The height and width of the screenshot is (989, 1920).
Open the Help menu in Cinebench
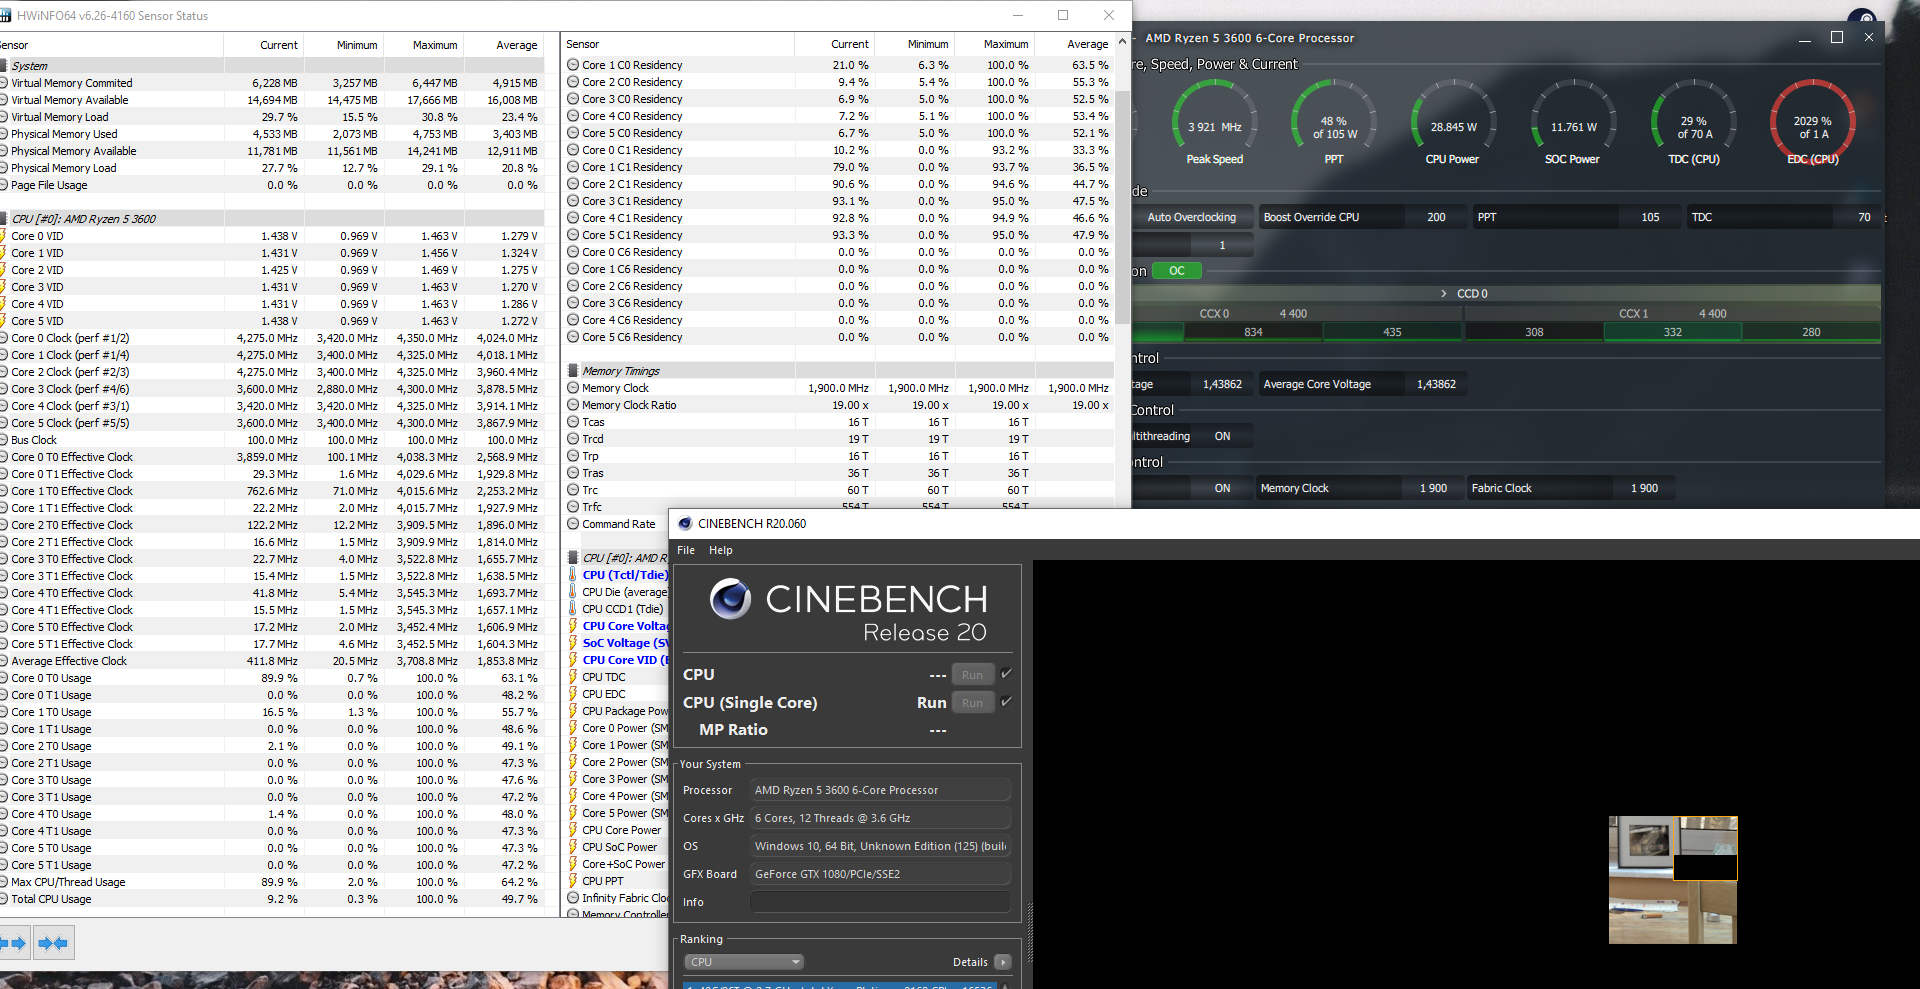pyautogui.click(x=721, y=550)
